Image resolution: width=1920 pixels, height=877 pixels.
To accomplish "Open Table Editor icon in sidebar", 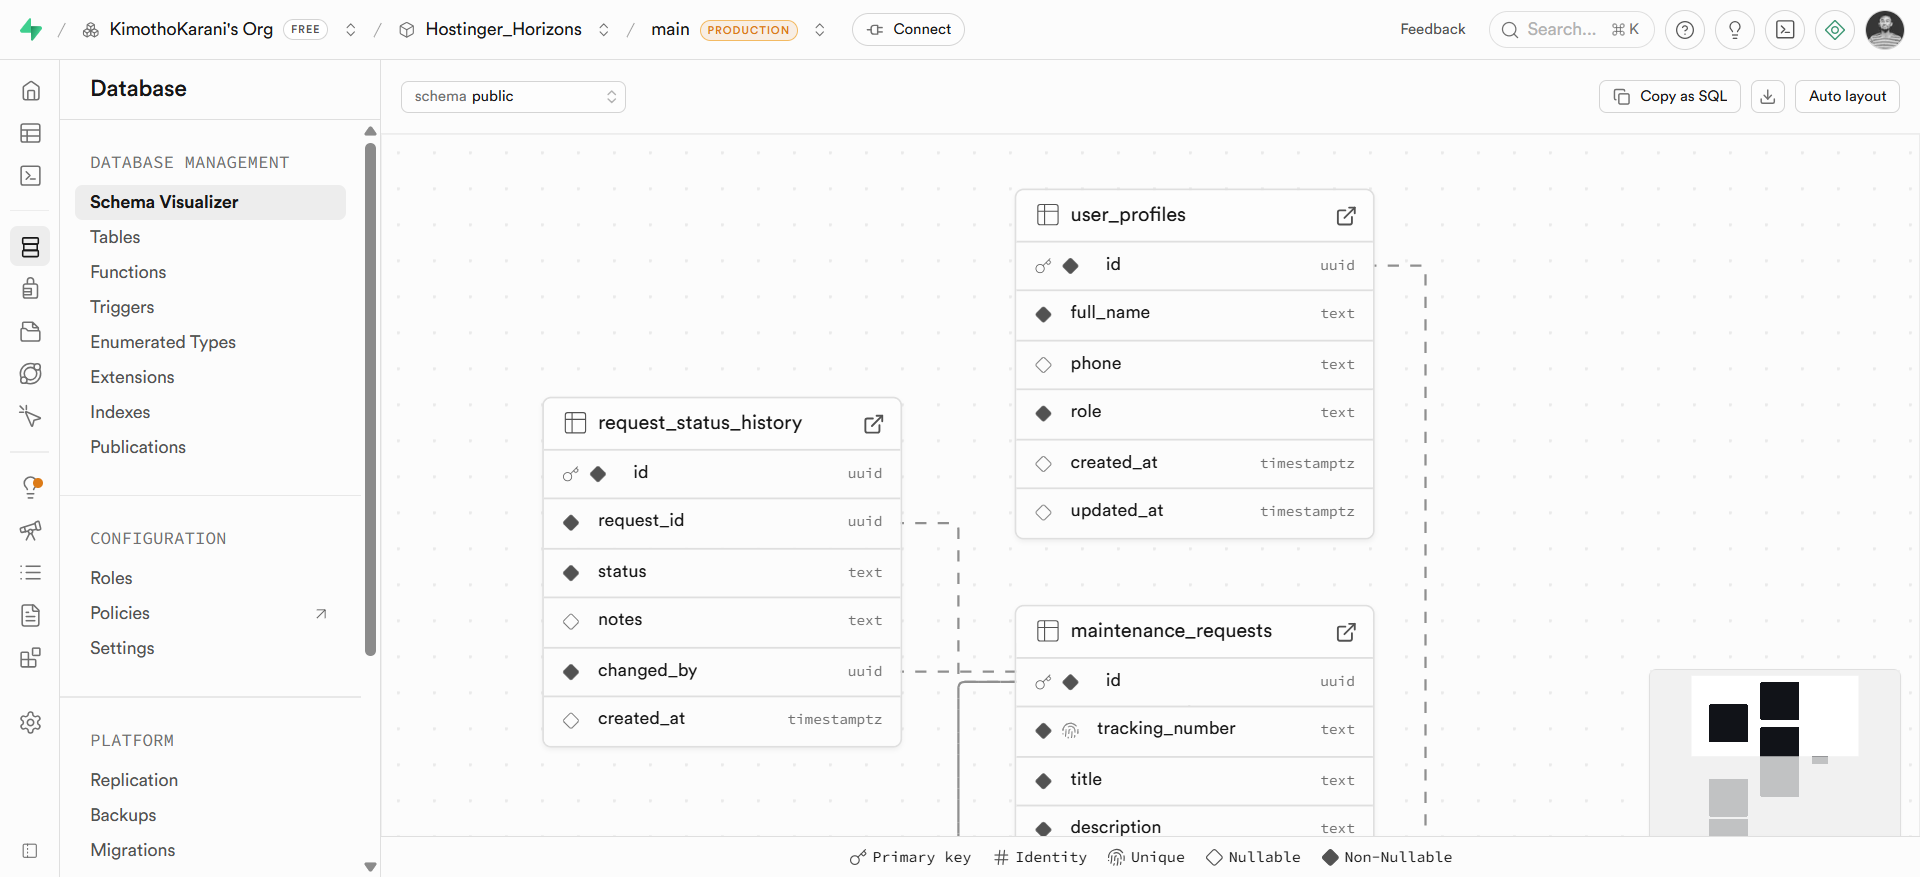I will (x=31, y=133).
